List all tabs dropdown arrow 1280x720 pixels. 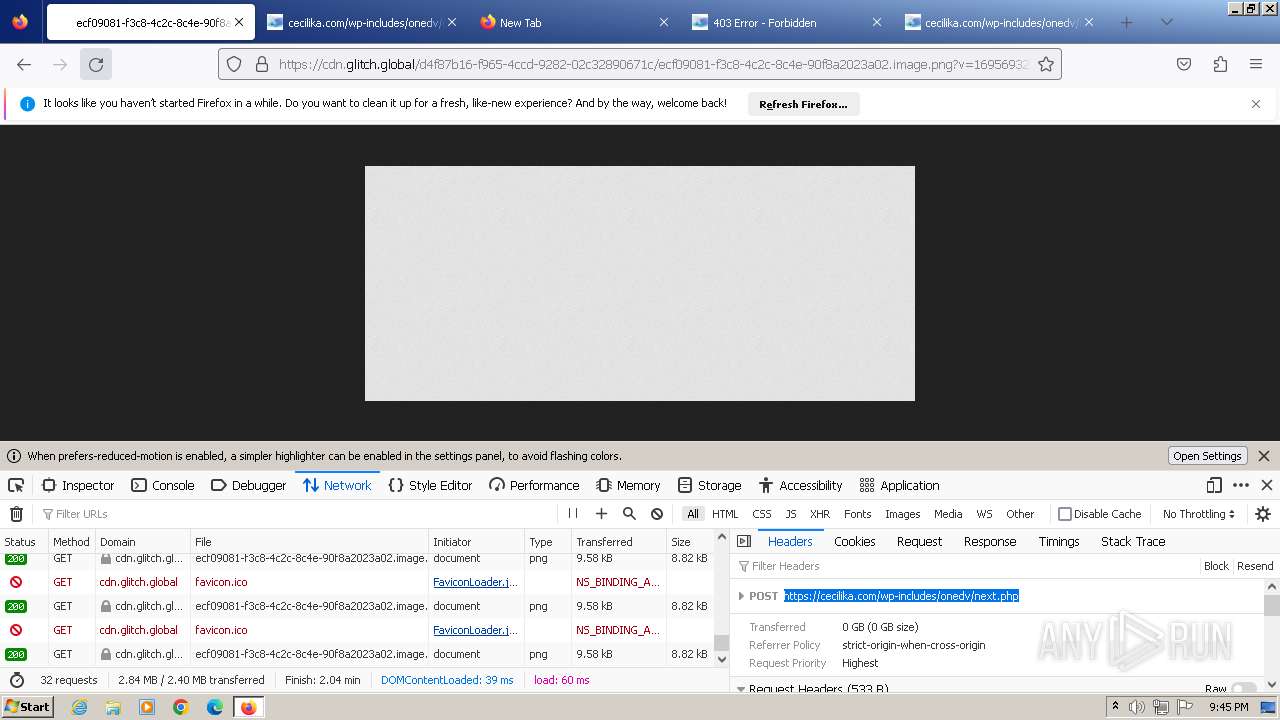point(1166,22)
